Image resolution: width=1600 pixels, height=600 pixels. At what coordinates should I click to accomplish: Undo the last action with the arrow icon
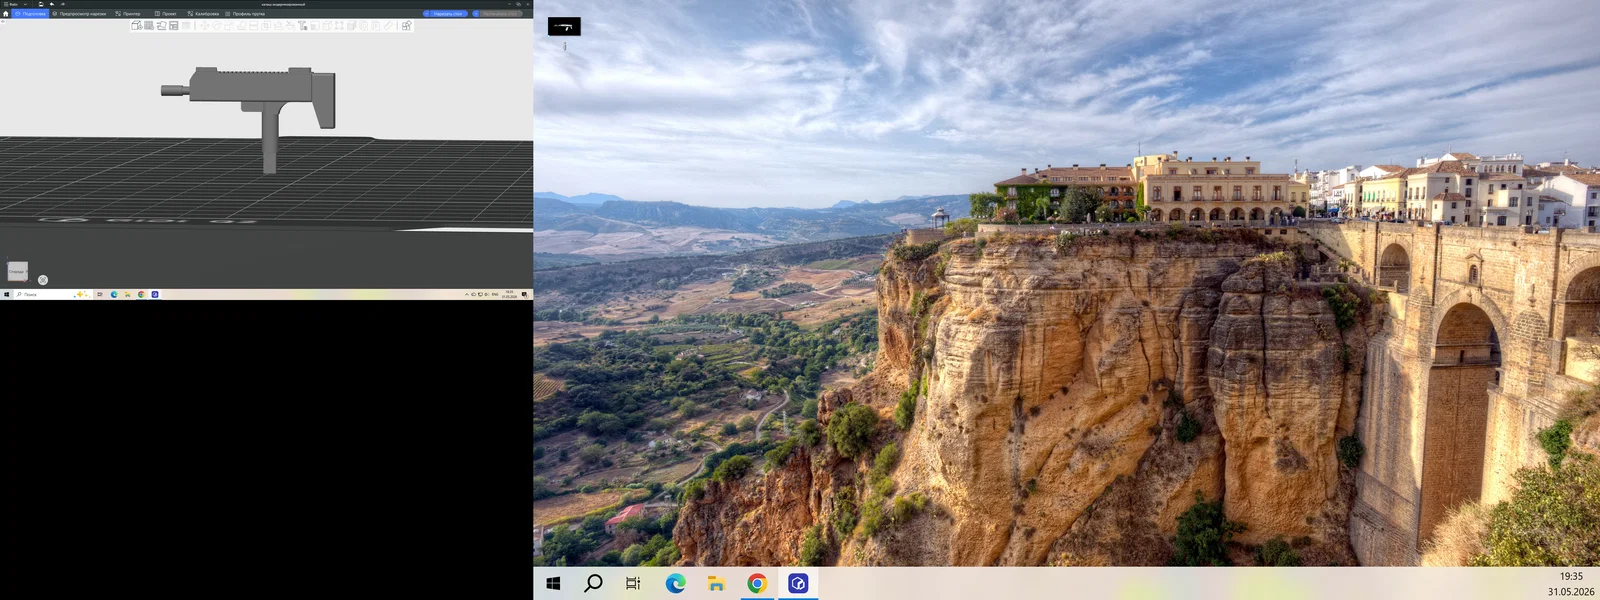(x=52, y=4)
